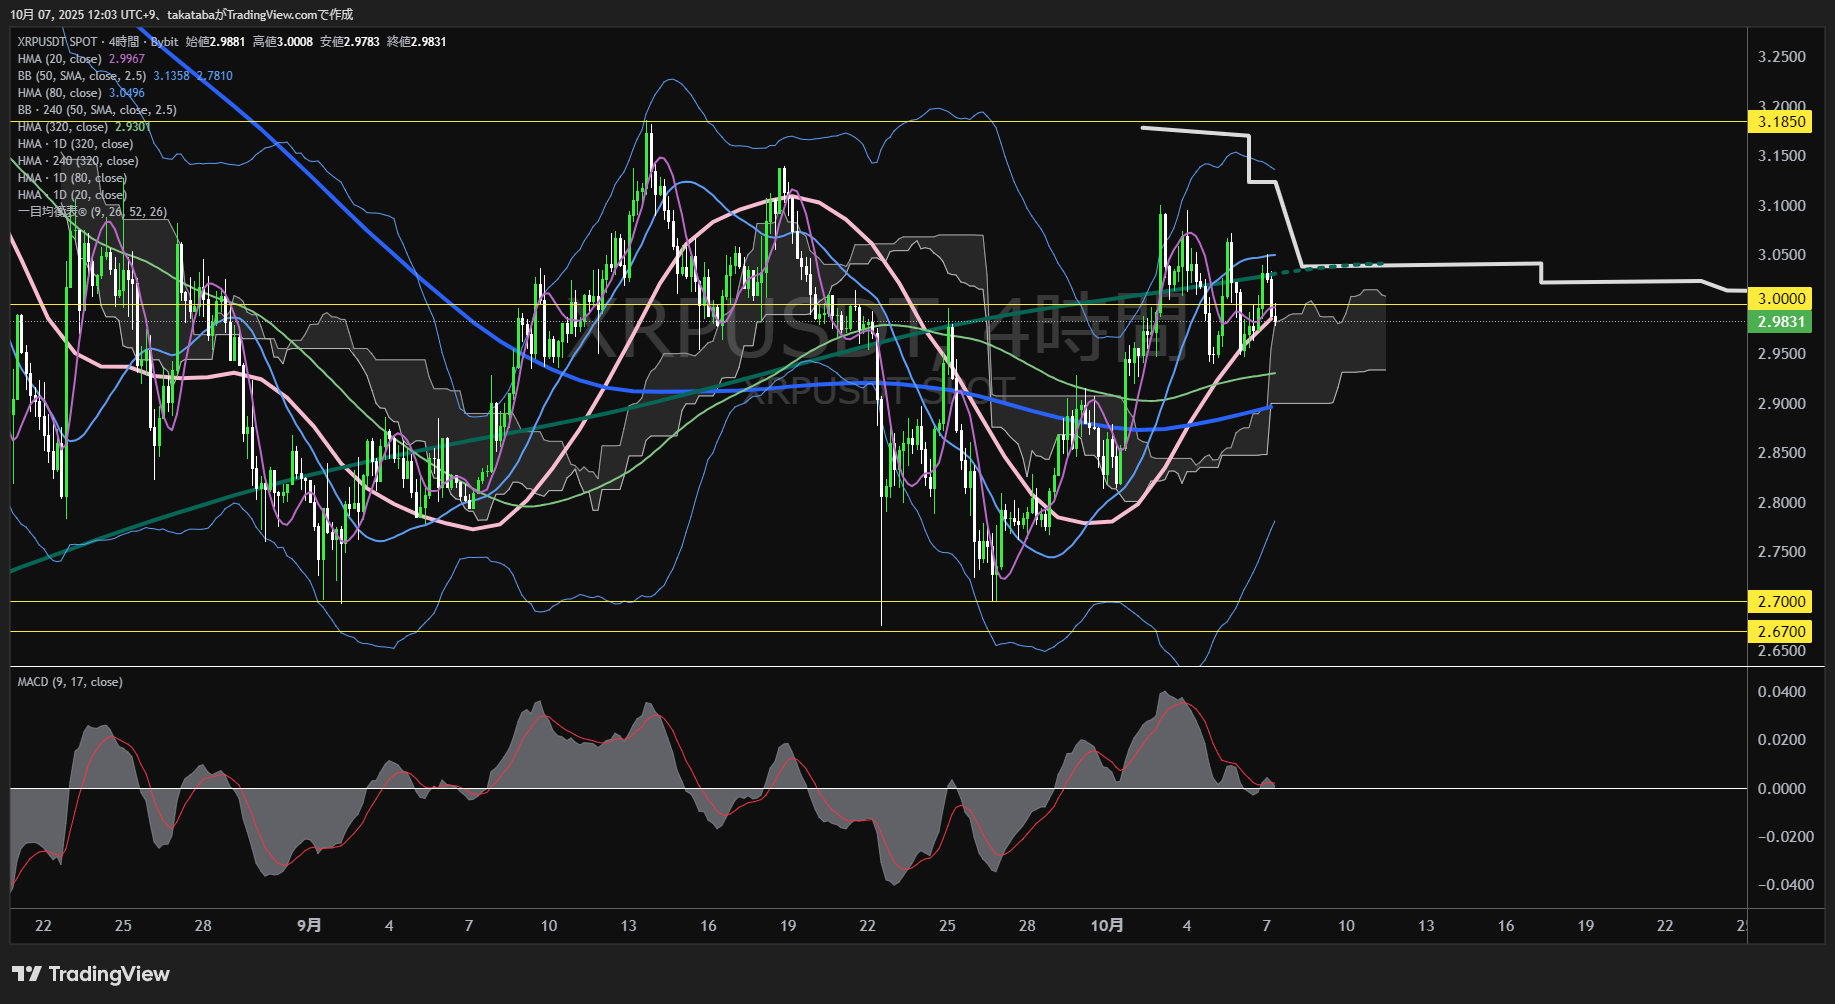Click the yellow 3.1850 price label

(1781, 122)
